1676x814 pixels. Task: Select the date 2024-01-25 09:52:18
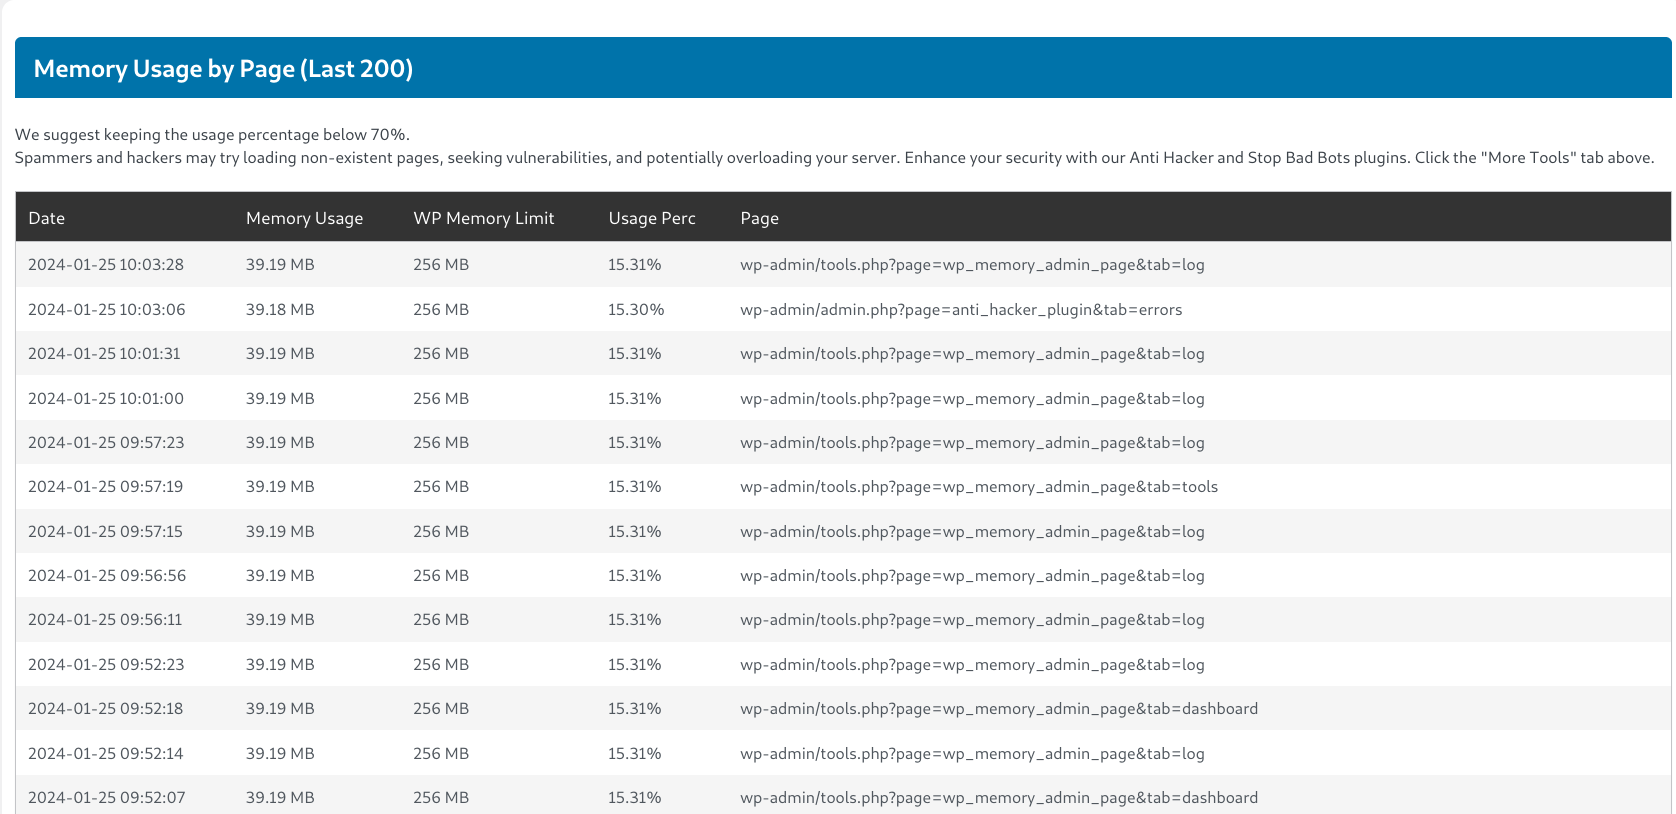(x=105, y=709)
